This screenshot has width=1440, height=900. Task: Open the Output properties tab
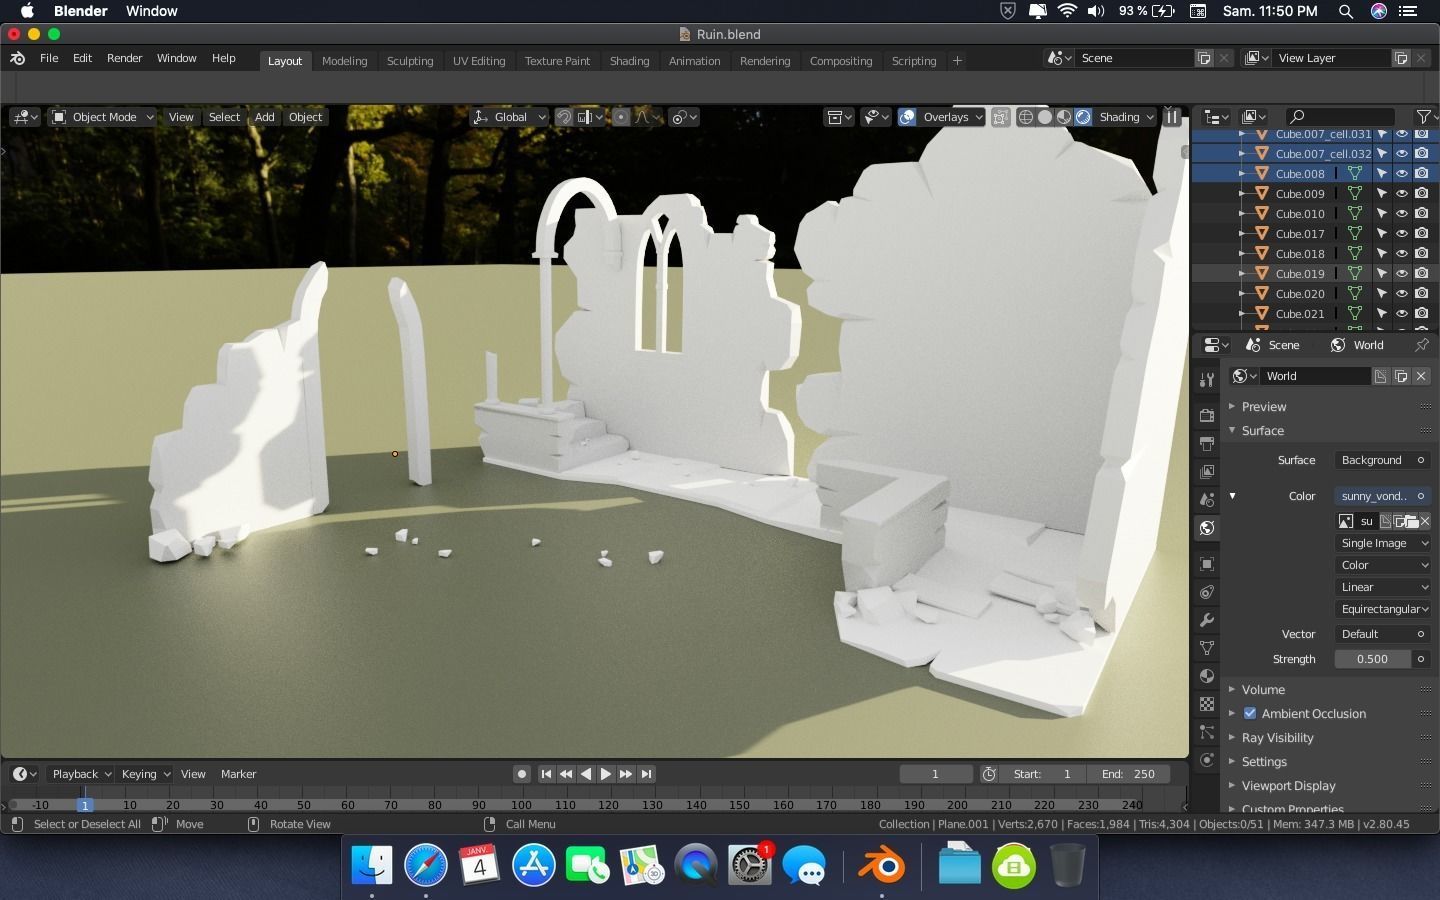1207,443
